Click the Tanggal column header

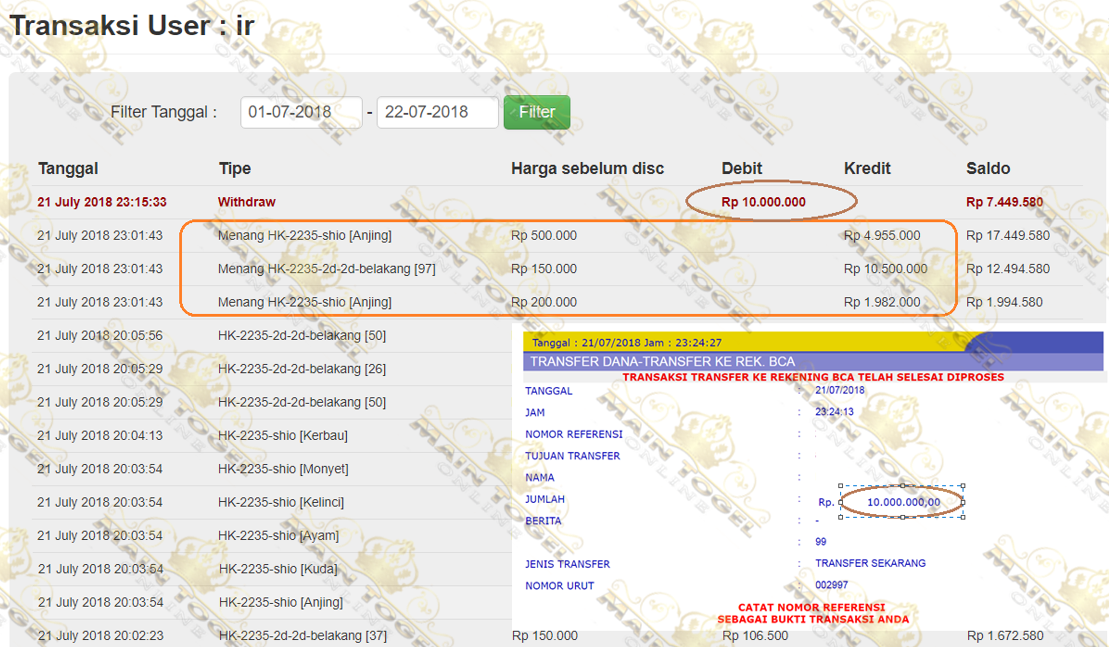(68, 168)
